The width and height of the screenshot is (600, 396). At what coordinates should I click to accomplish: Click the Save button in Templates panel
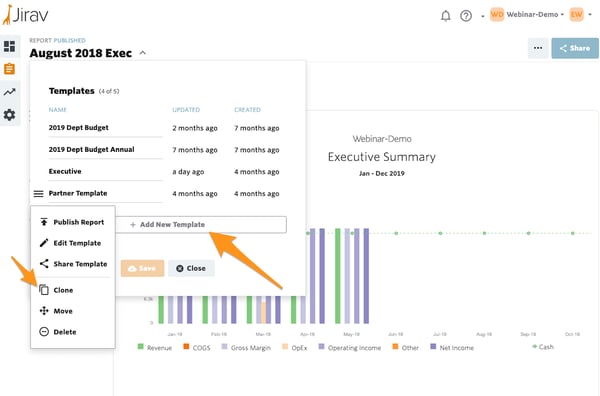(x=142, y=268)
